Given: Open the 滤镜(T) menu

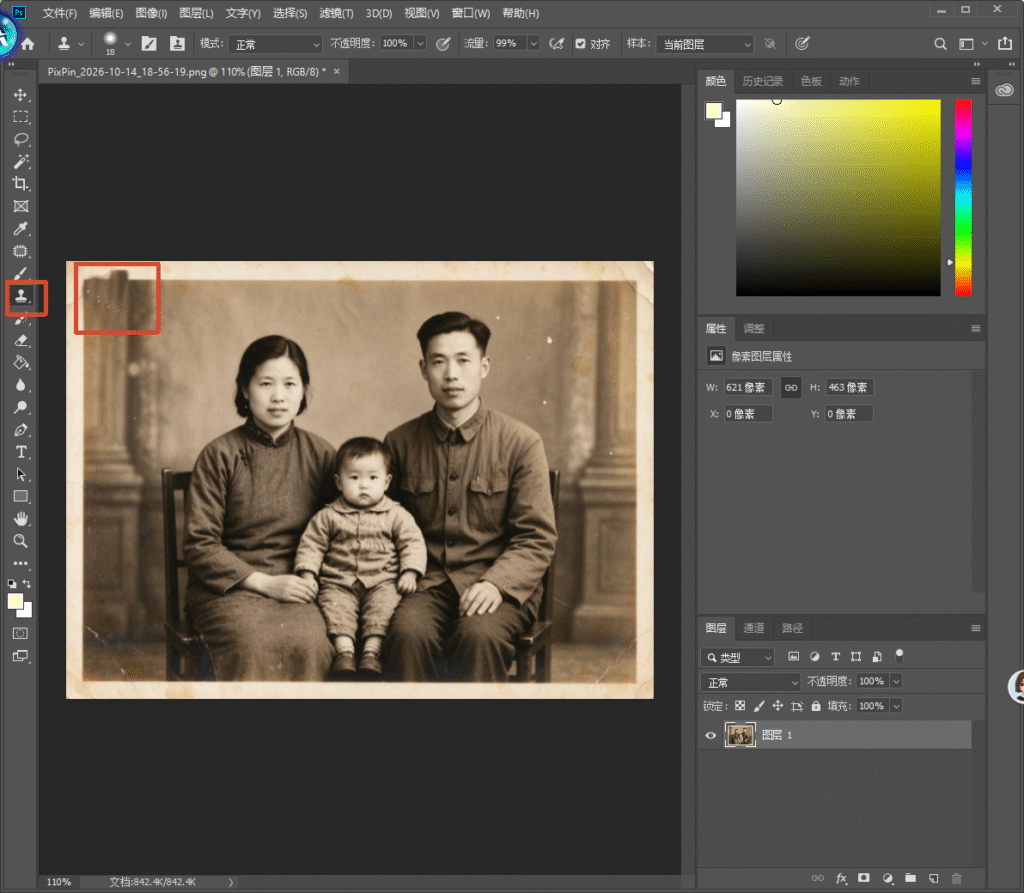Looking at the screenshot, I should pyautogui.click(x=336, y=13).
